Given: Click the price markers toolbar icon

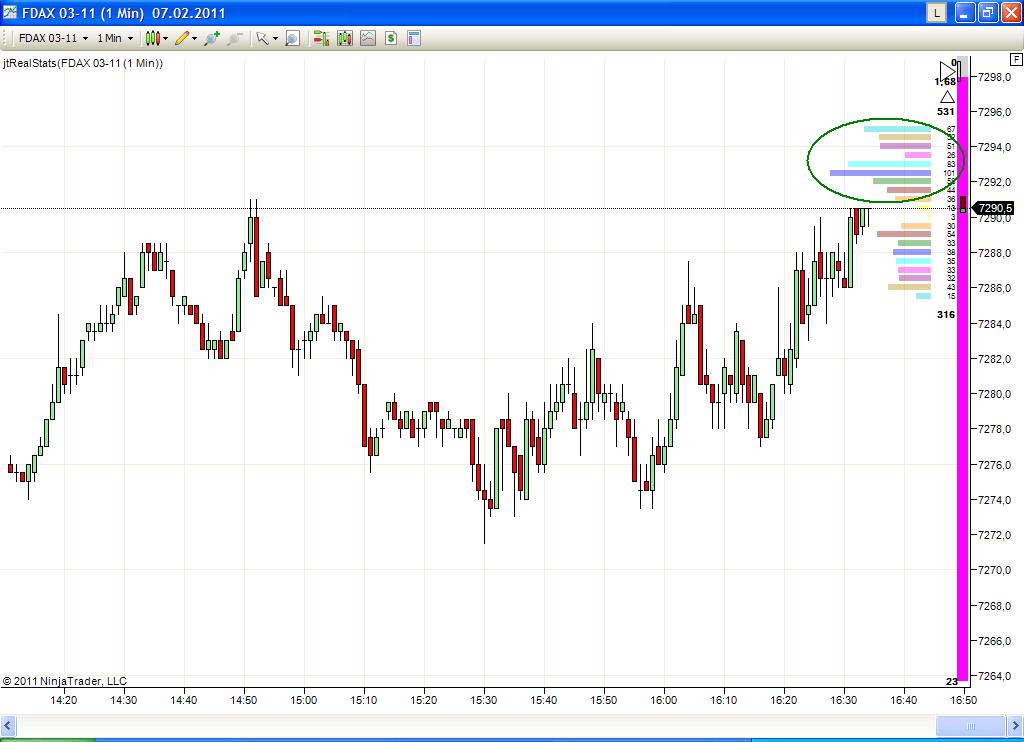Looking at the screenshot, I should point(320,38).
